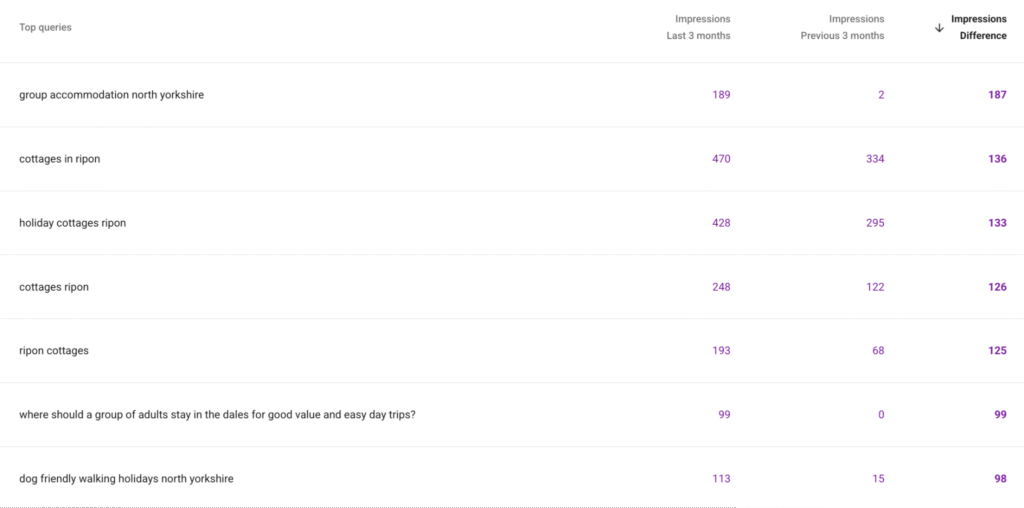This screenshot has height=508, width=1024.
Task: Click the 189 impressions value
Action: point(721,95)
